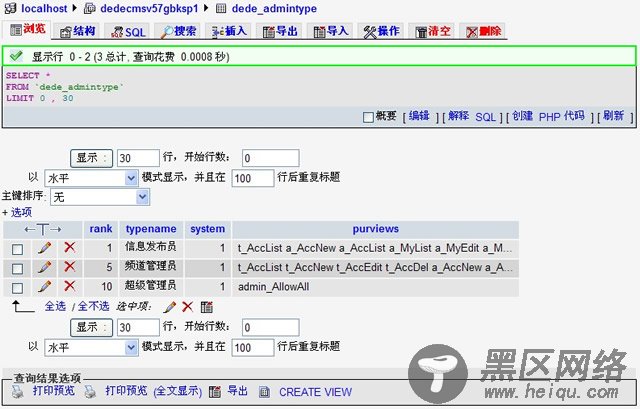
Task: Click the bottom 导出 export link
Action: click(x=238, y=391)
